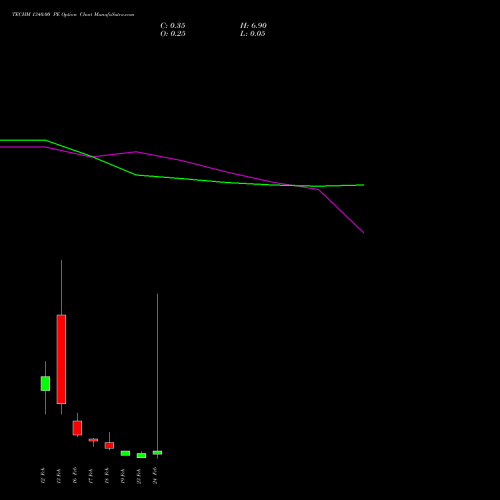Click the '12 Feb' date axis label
The width and height of the screenshot is (500, 500).
pyautogui.click(x=43, y=476)
